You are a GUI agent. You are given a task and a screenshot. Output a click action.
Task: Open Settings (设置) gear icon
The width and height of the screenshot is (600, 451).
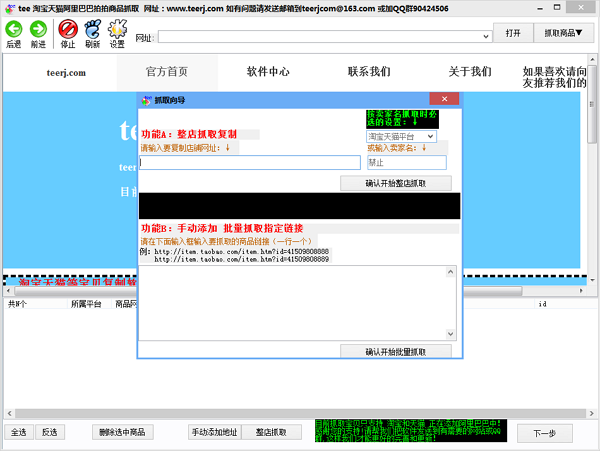[x=117, y=29]
